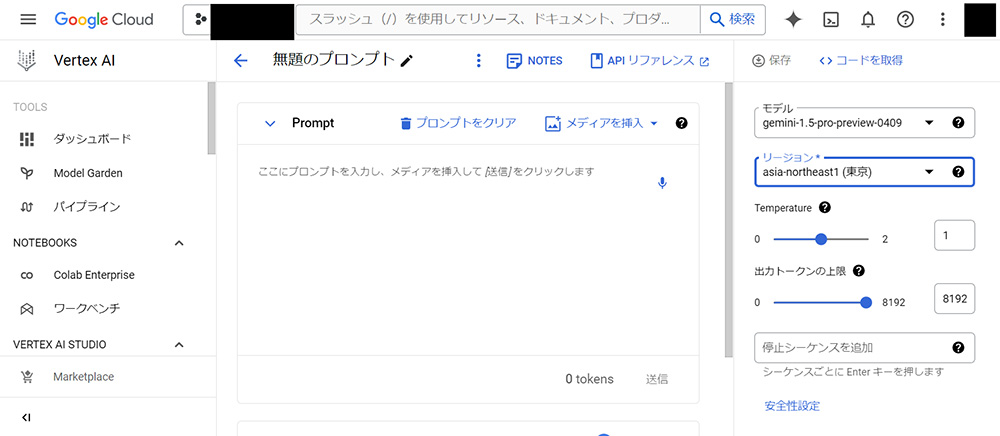
Task: Open the NOTES panel
Action: click(534, 61)
